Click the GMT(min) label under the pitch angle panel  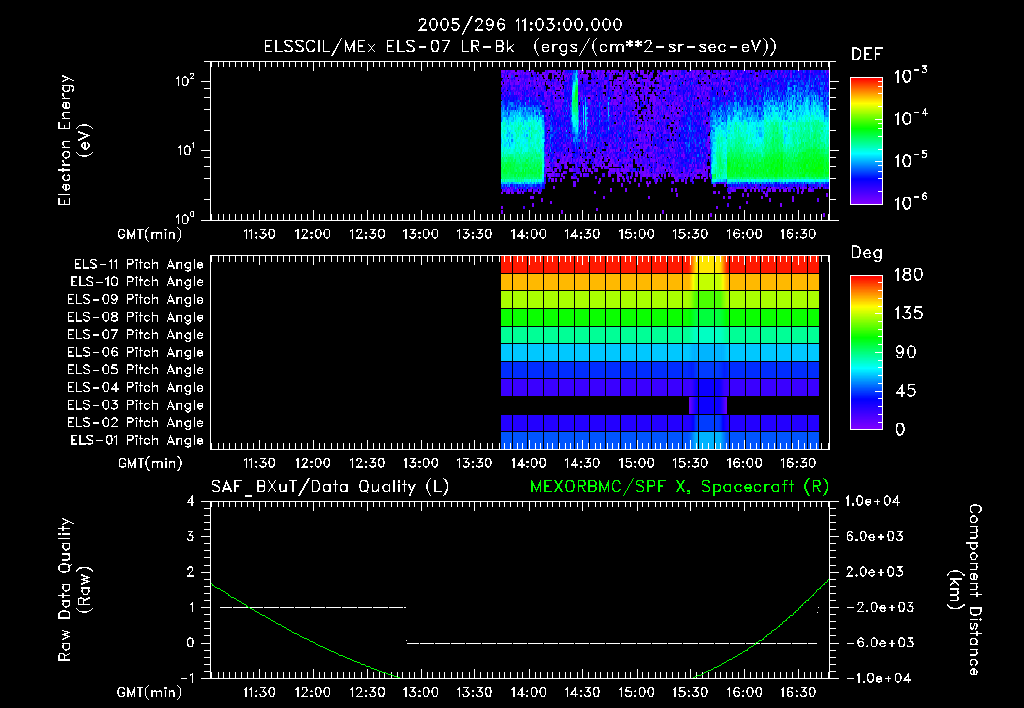pos(150,464)
